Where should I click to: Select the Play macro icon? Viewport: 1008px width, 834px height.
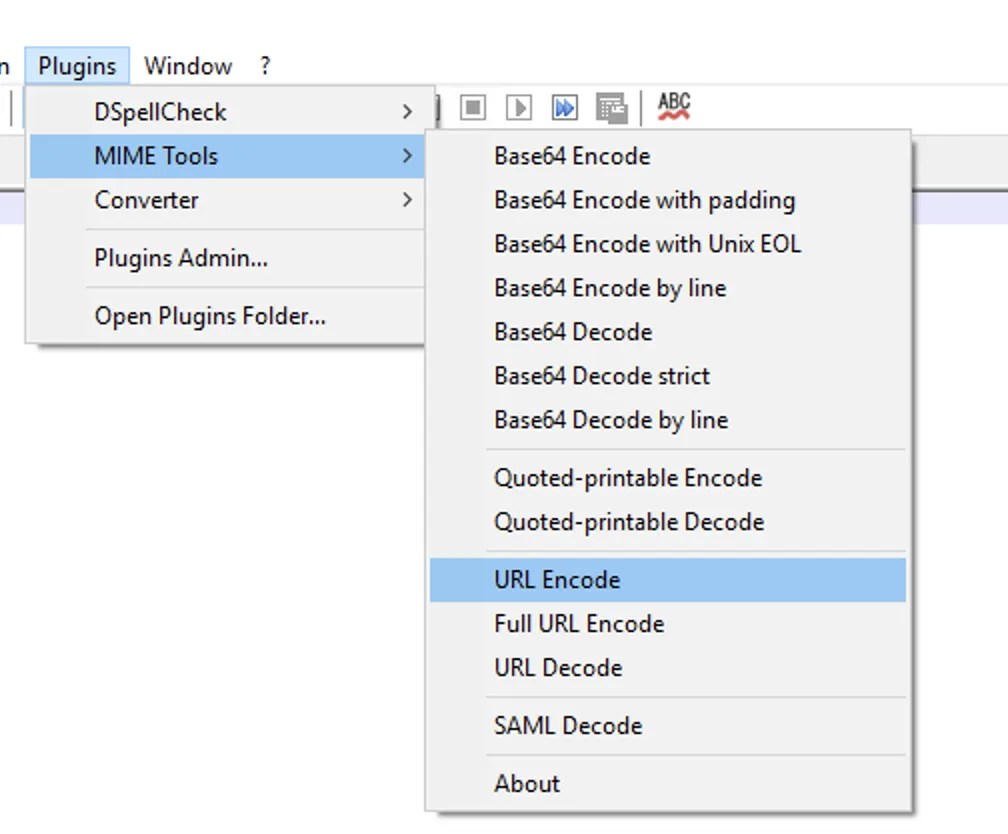tap(517, 108)
